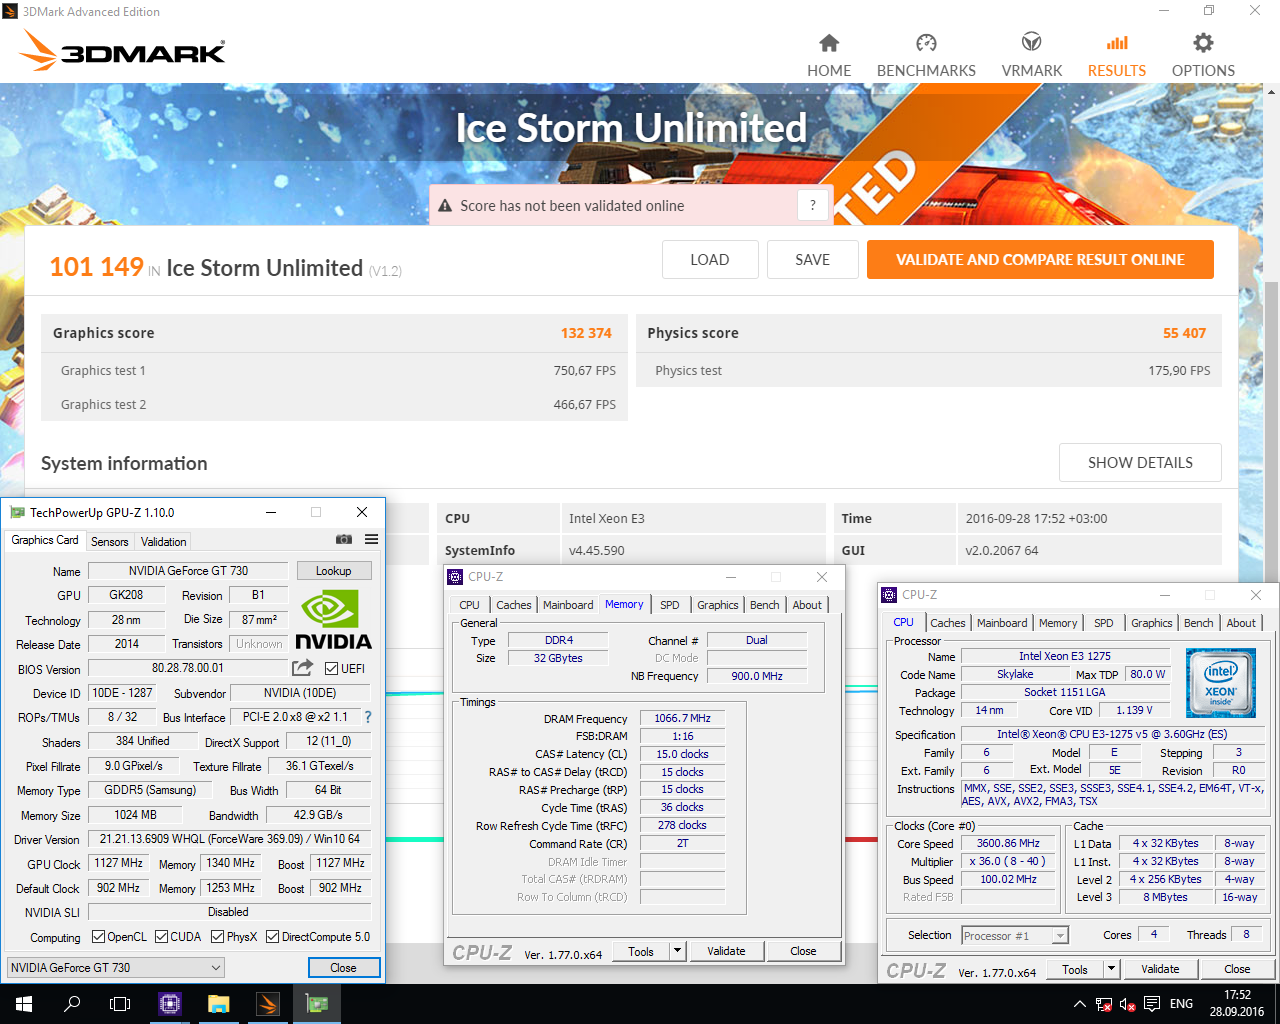
Task: Click the 3DMark logo
Action: click(123, 50)
